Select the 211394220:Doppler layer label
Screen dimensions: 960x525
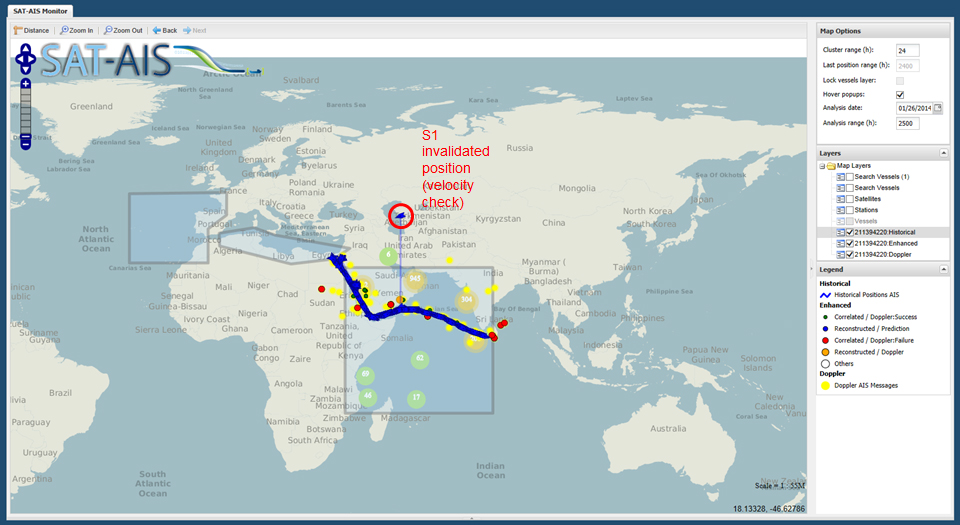click(x=883, y=255)
